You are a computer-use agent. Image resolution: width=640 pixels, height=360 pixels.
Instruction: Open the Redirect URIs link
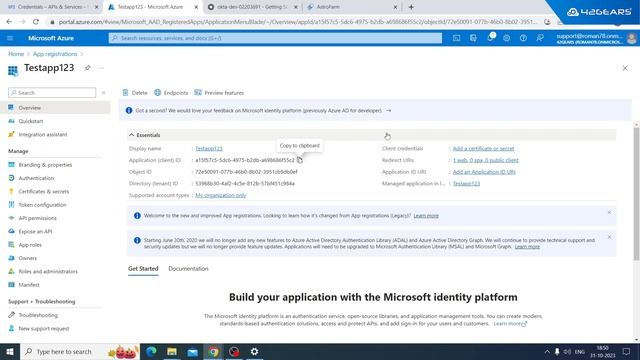(486, 160)
